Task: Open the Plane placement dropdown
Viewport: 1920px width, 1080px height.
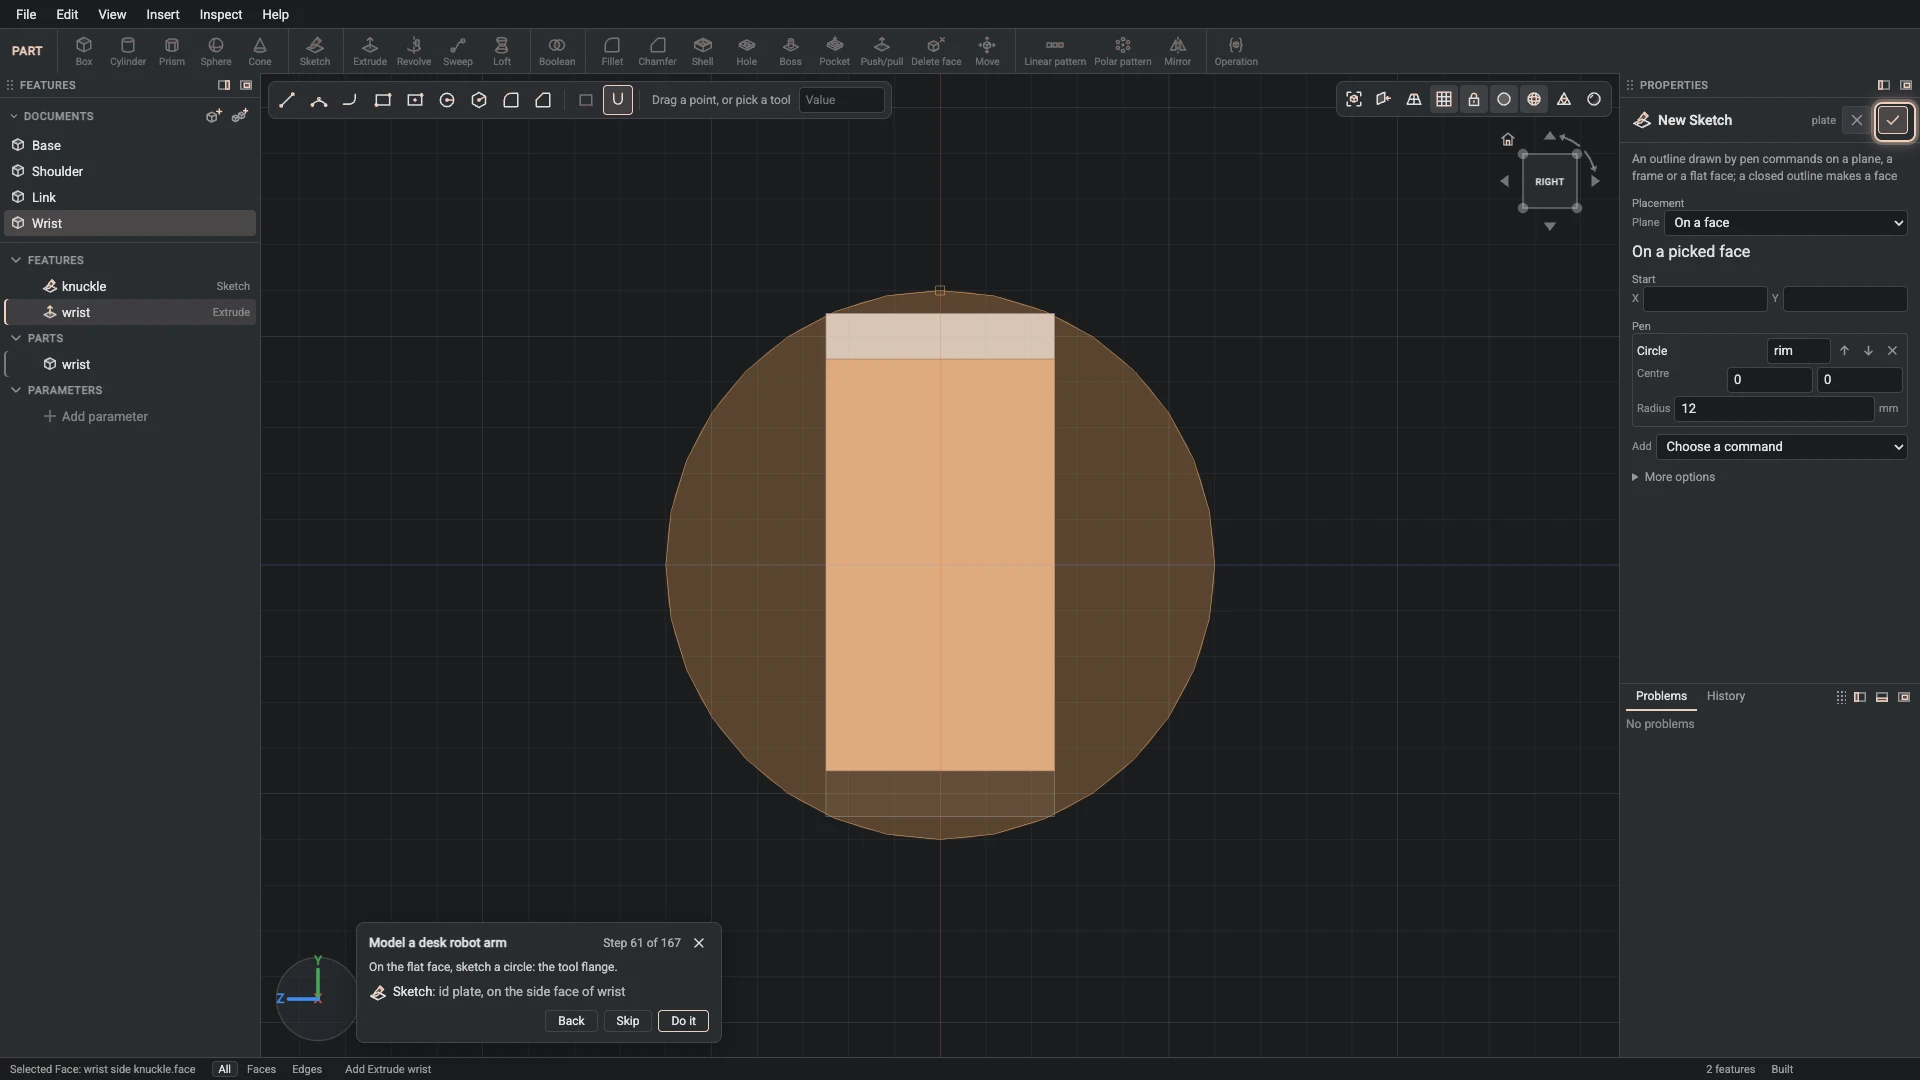Action: click(x=1787, y=223)
